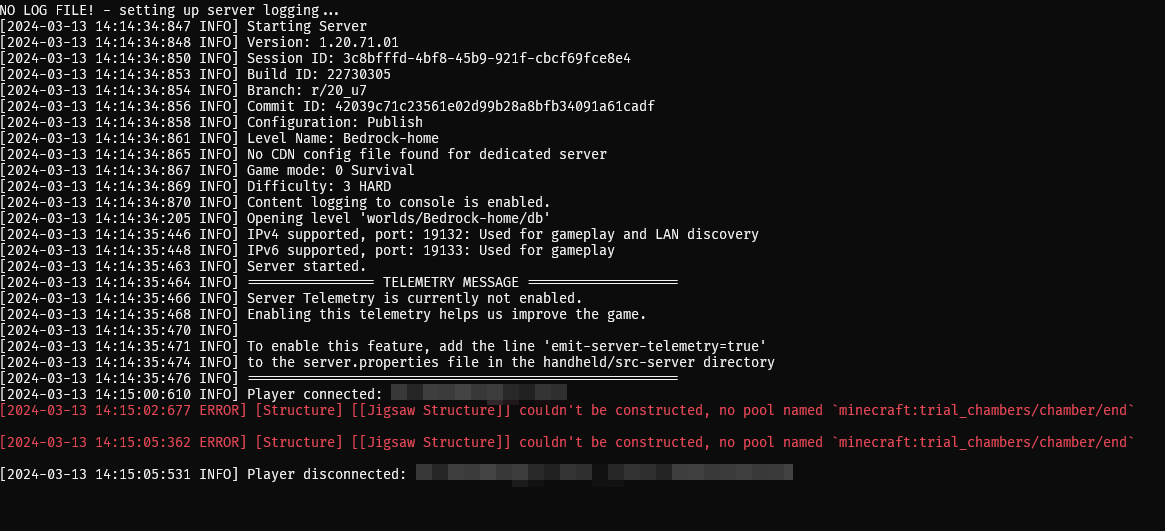The width and height of the screenshot is (1165, 531).
Task: Click the Opening level 'worlds/Bedrock-home/db' line
Action: click(399, 218)
